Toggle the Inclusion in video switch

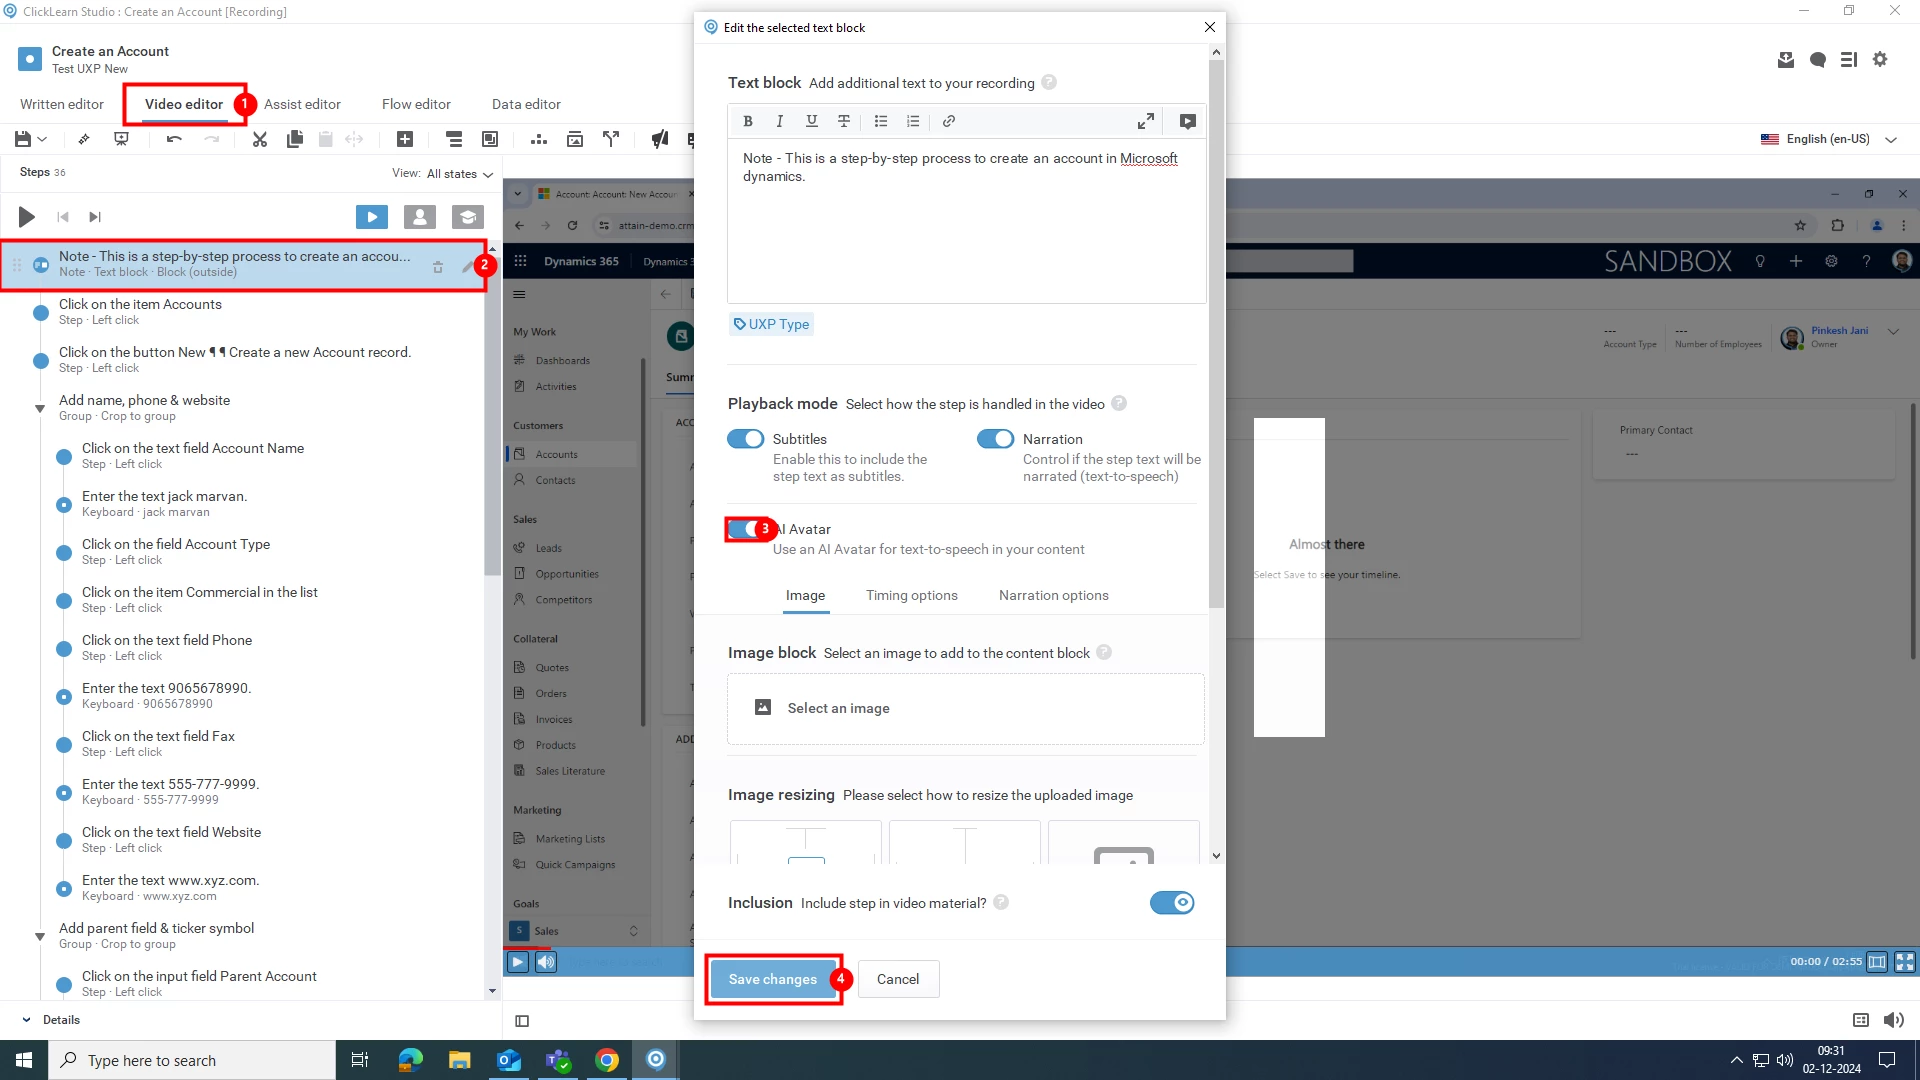pos(1171,903)
